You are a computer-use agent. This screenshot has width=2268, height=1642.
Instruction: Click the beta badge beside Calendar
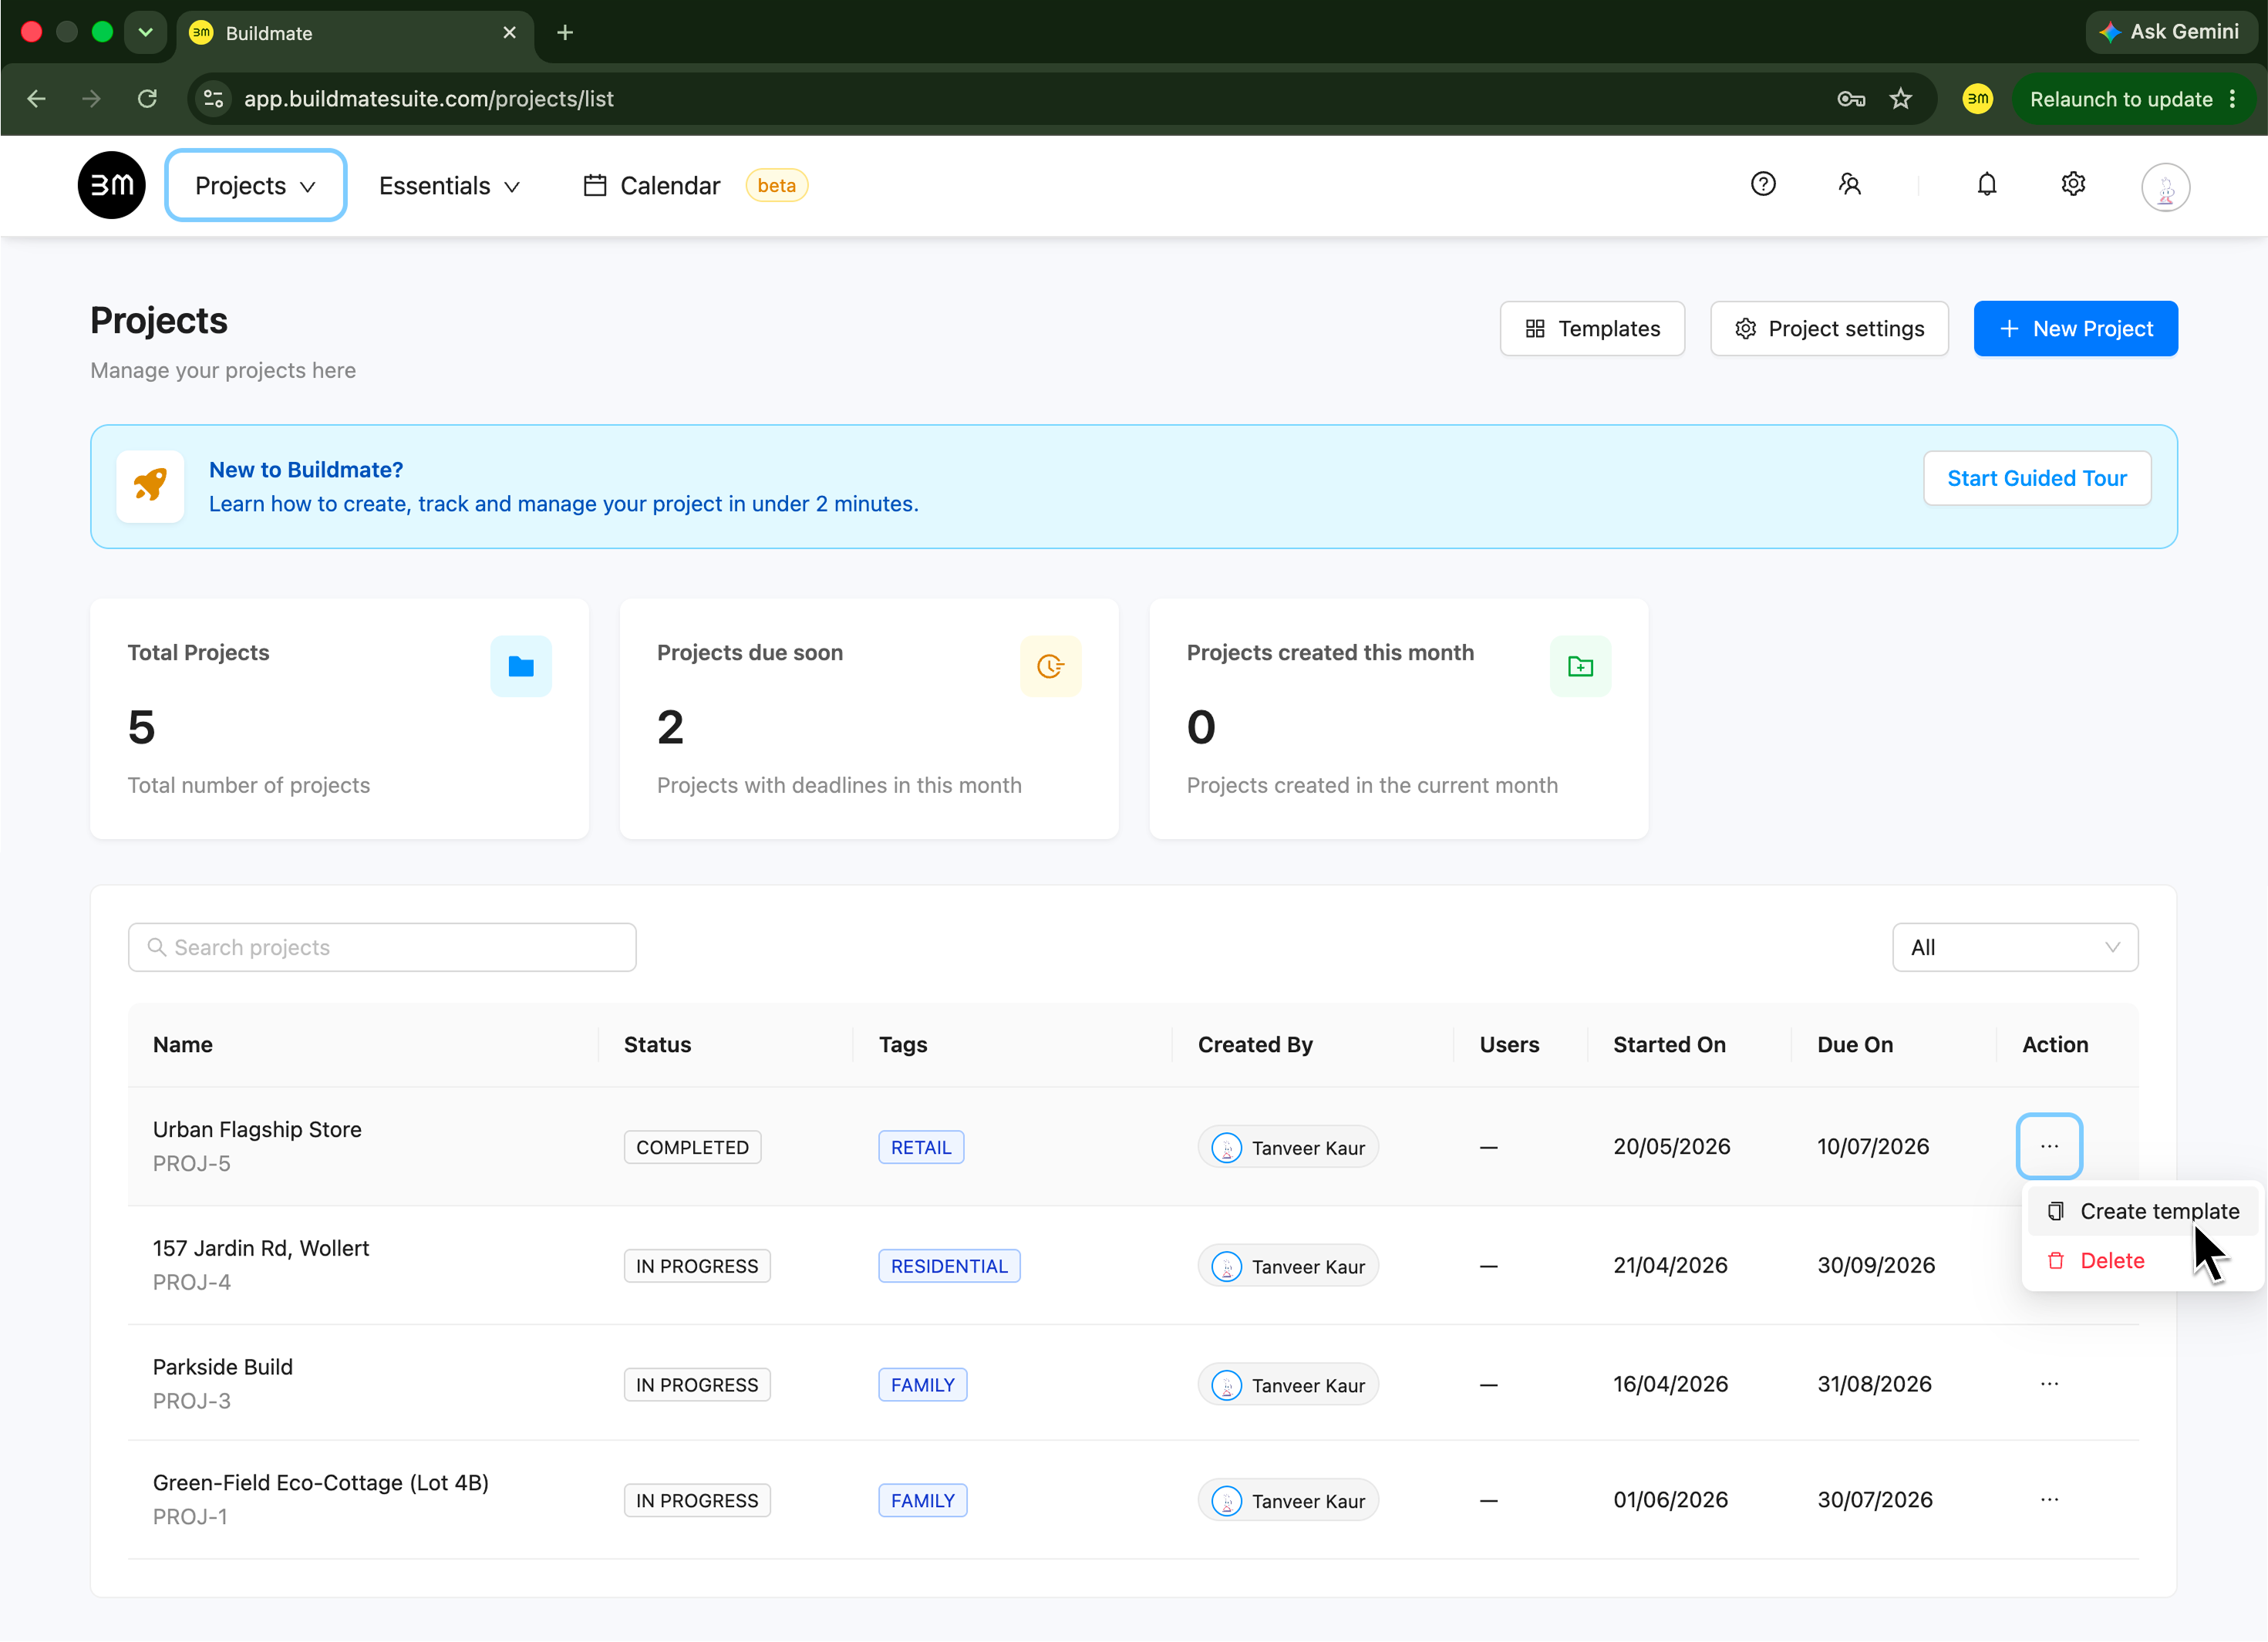pyautogui.click(x=776, y=185)
